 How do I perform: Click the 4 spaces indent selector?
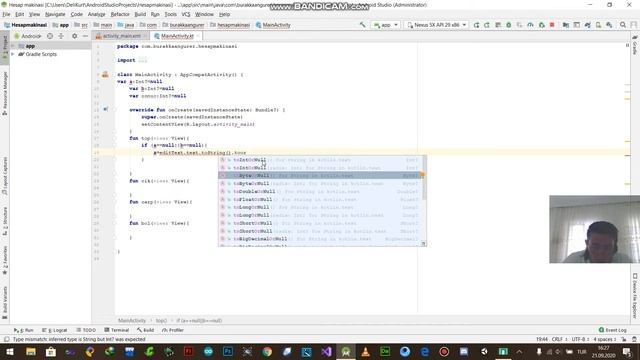[x=604, y=339]
